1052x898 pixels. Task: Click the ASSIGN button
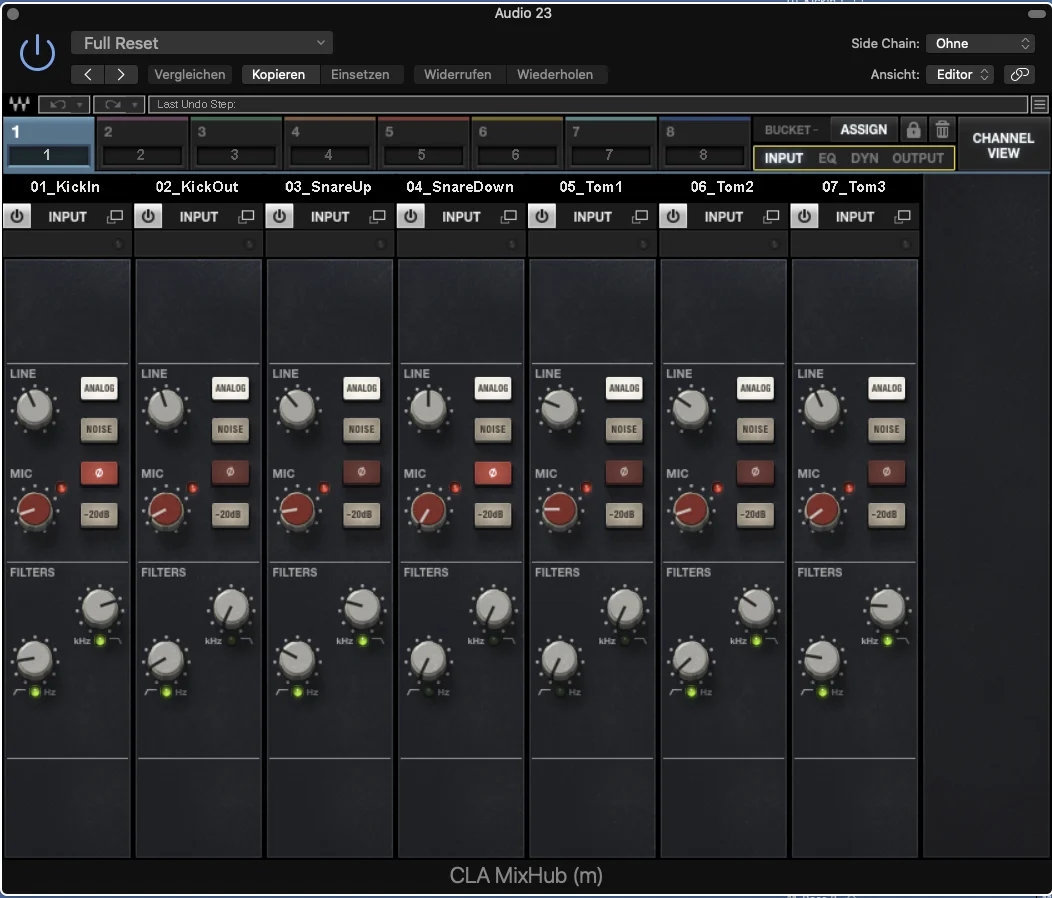tap(864, 130)
